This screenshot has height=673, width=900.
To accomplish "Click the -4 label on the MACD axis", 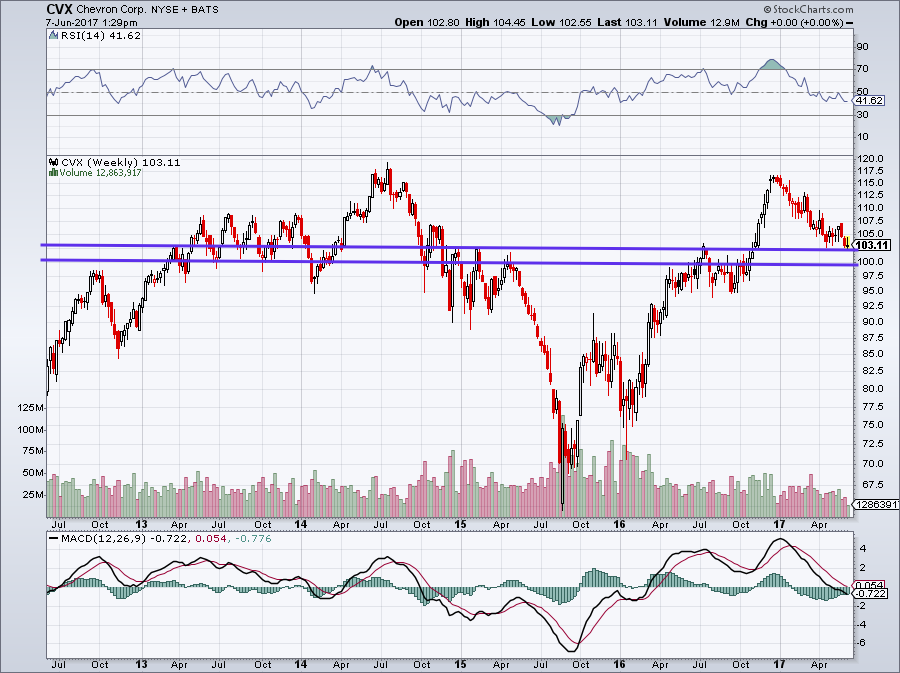I will (861, 624).
